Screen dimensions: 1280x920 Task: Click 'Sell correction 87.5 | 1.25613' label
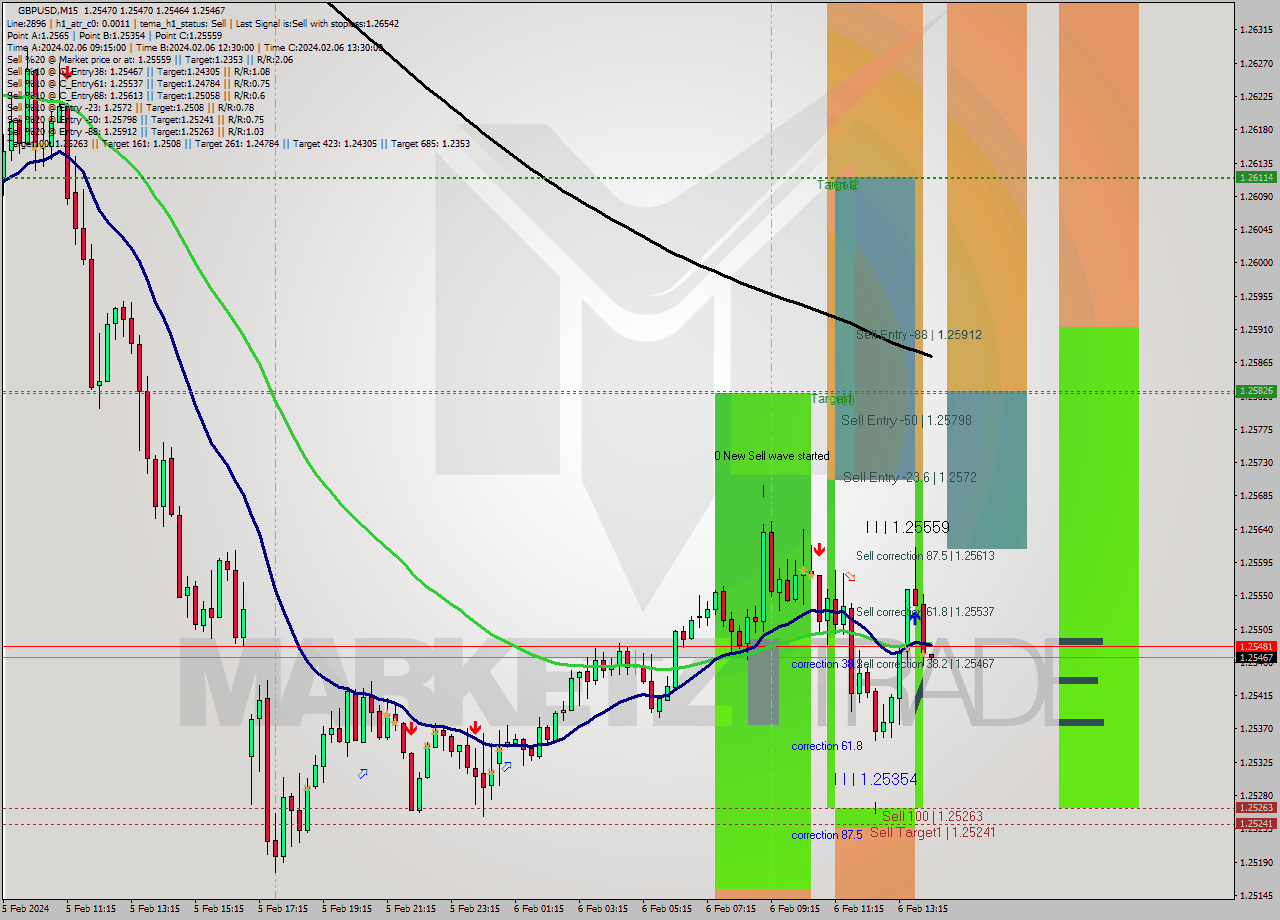click(925, 556)
